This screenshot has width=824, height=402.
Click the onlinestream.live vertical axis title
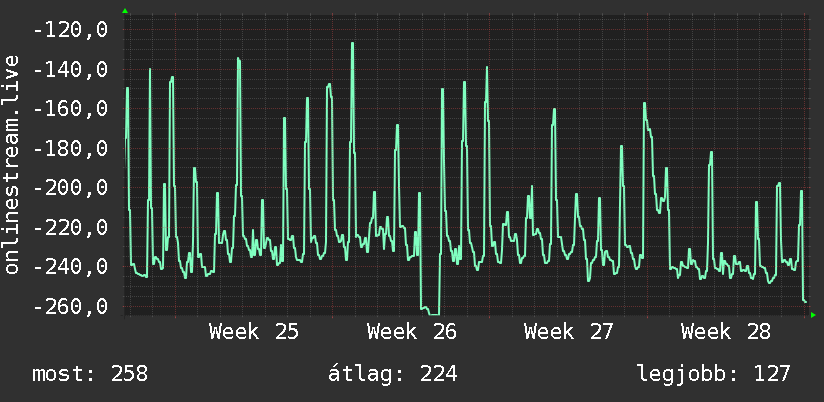pos(12,164)
